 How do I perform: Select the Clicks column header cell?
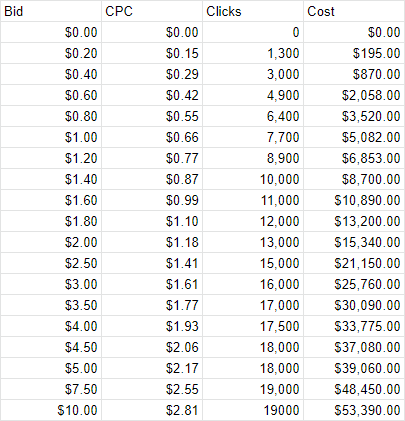tap(253, 11)
